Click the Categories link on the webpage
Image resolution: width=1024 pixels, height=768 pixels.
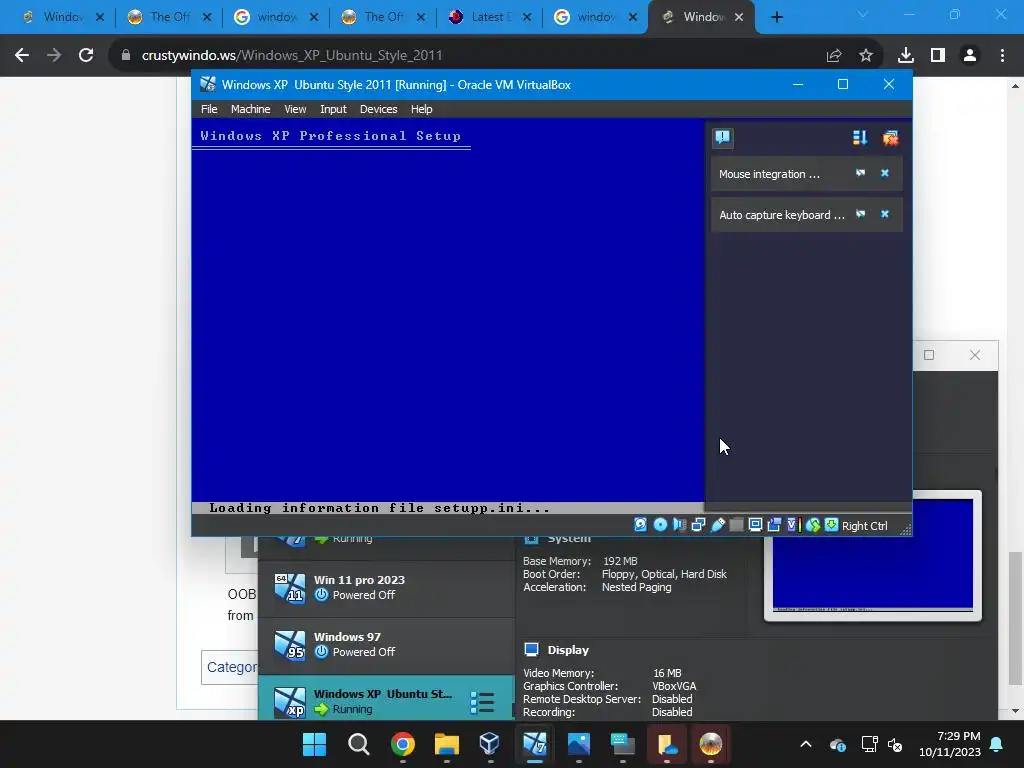coord(232,667)
